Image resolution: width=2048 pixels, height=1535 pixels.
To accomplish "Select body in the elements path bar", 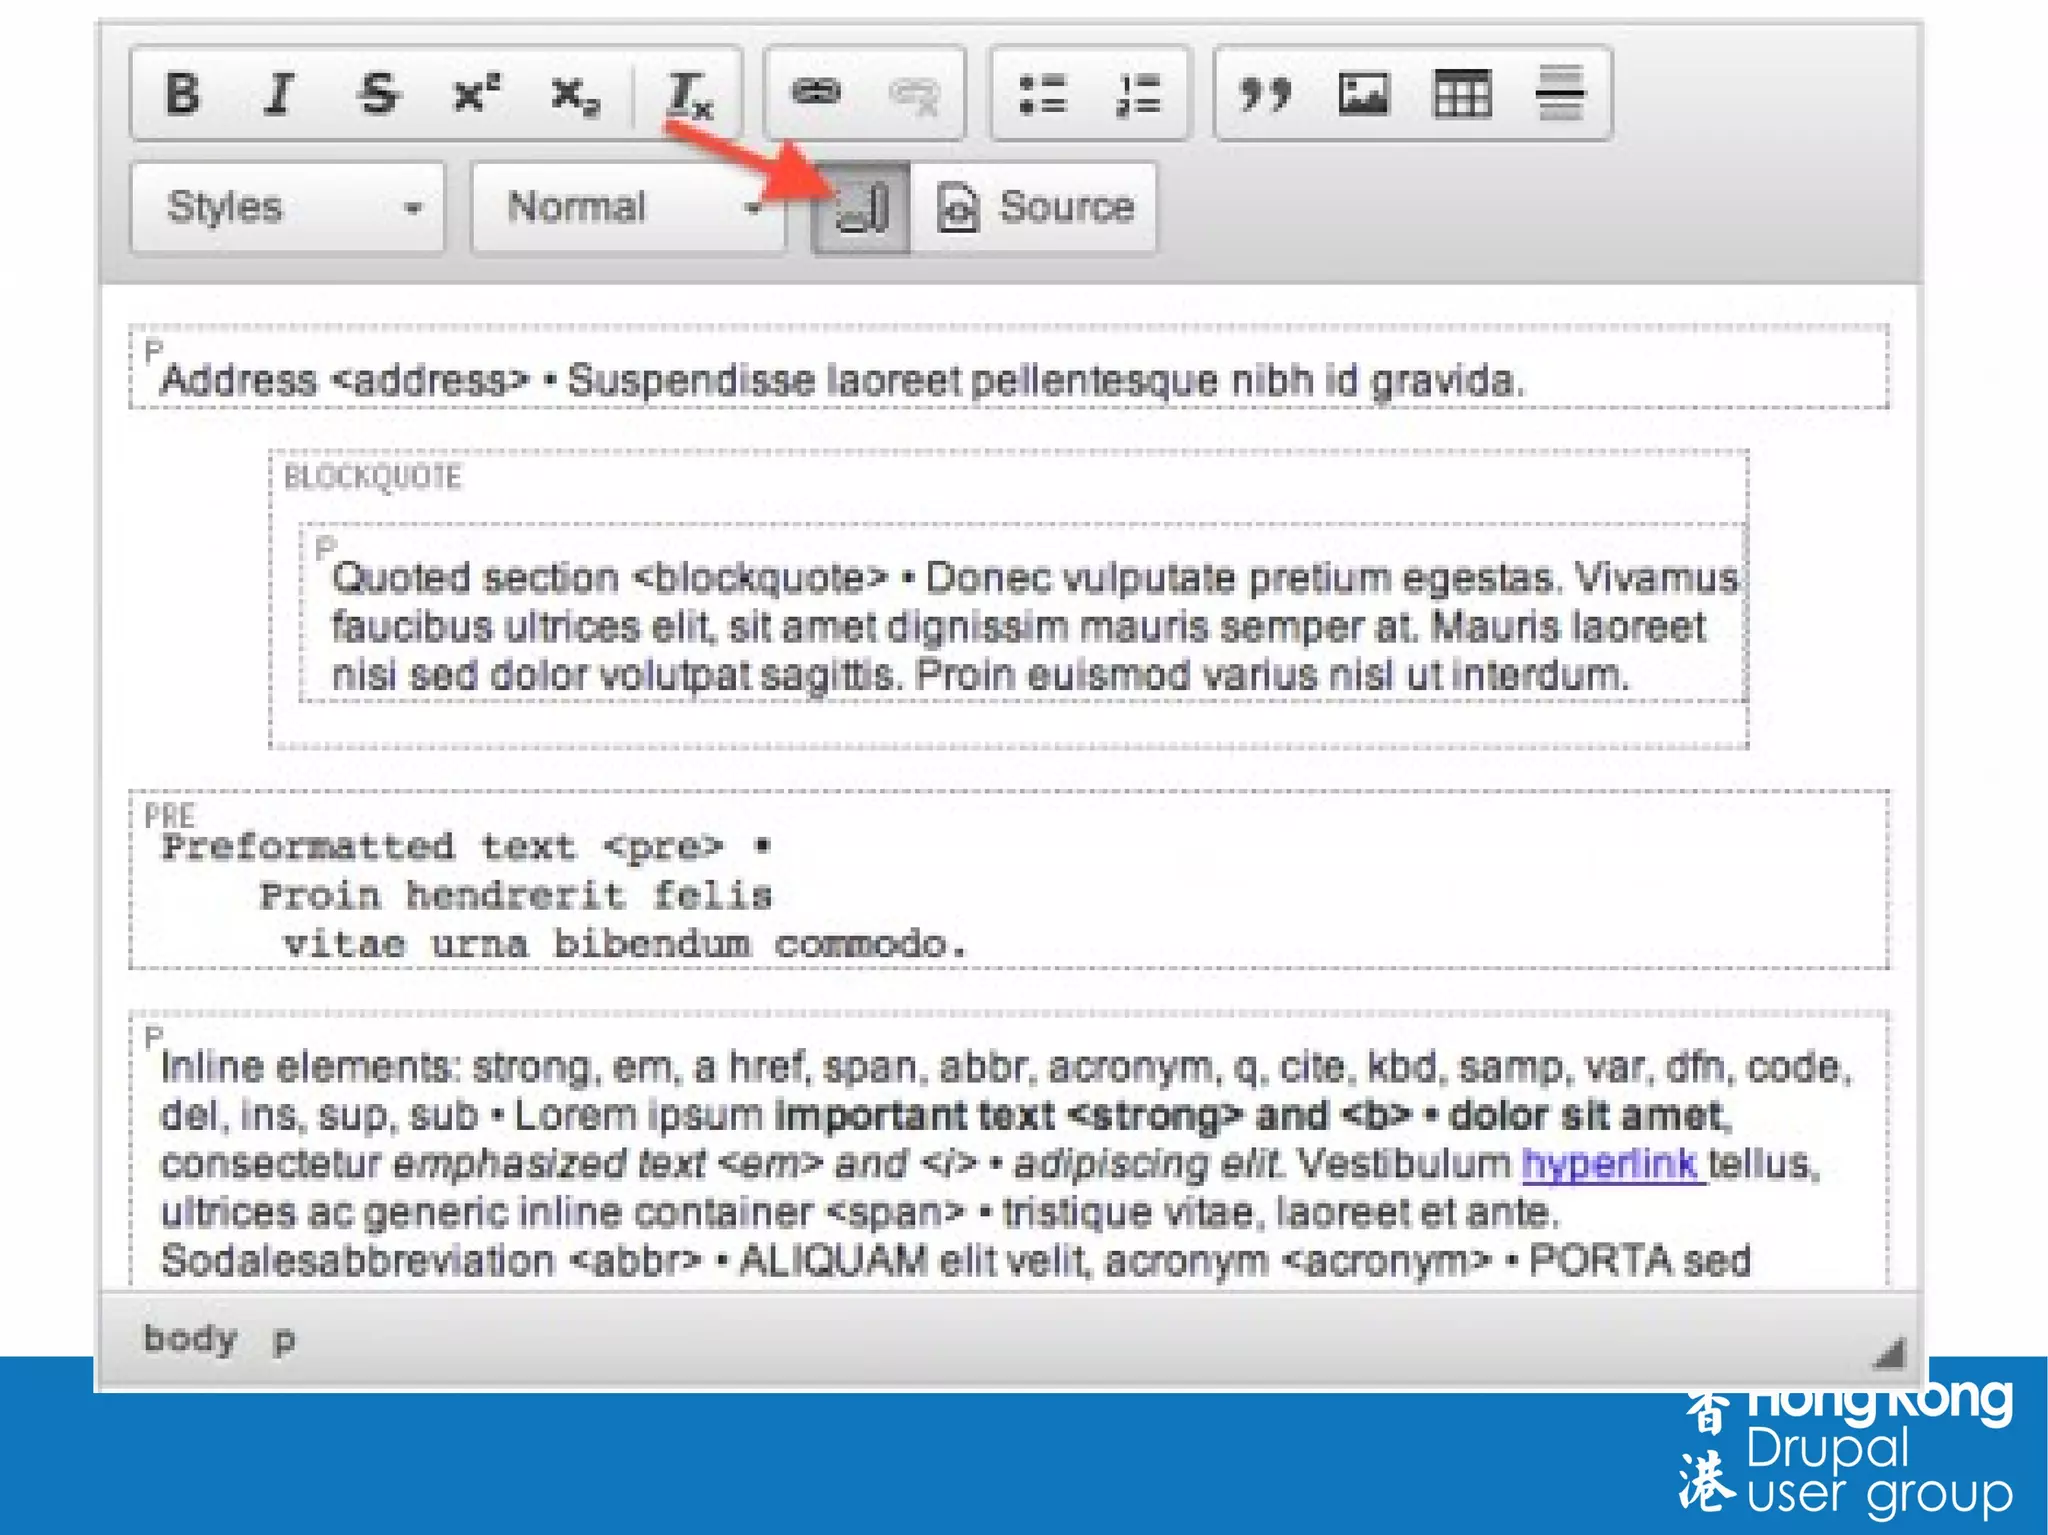I will click(x=190, y=1339).
